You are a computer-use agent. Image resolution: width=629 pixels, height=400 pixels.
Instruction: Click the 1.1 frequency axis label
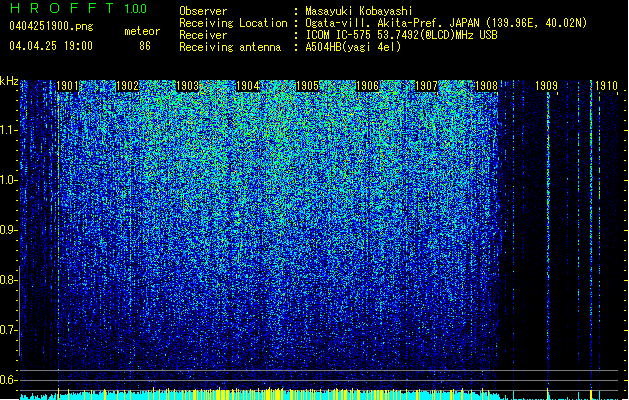(x=8, y=130)
